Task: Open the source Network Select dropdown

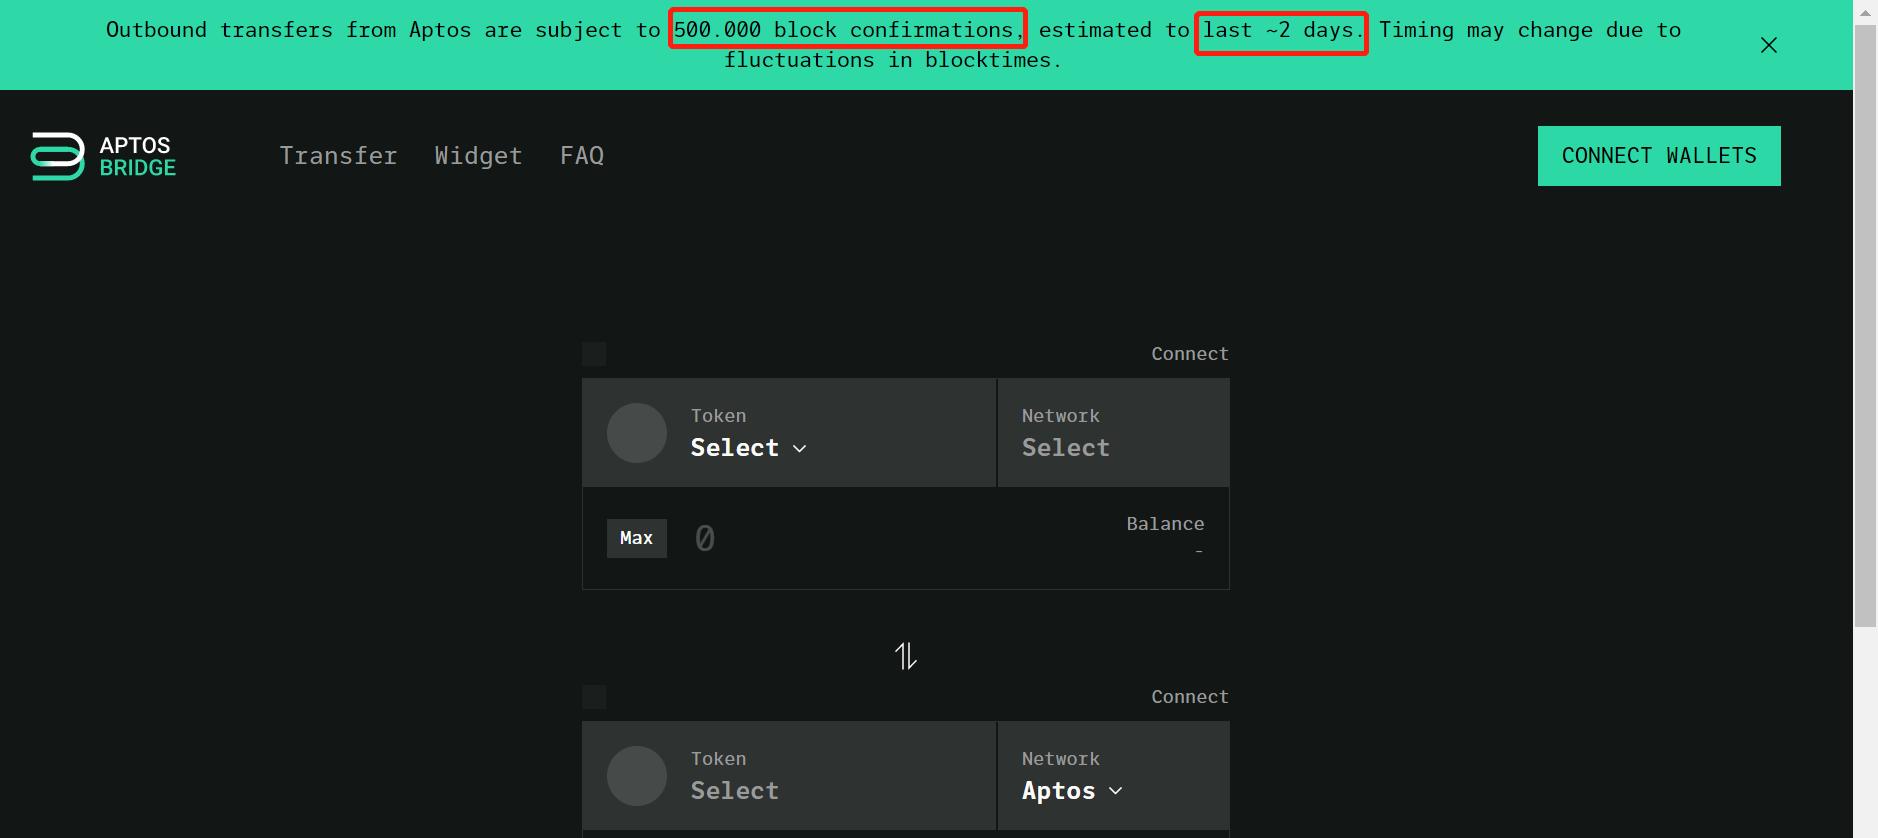Action: (1066, 447)
